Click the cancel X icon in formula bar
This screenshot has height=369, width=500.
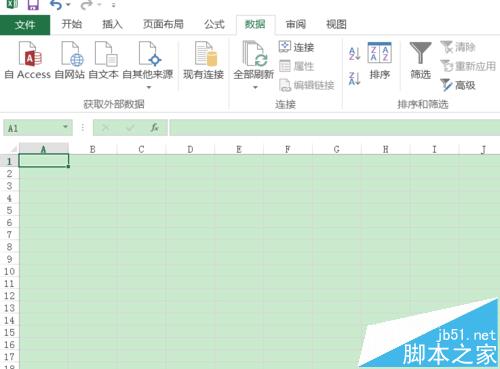click(105, 128)
